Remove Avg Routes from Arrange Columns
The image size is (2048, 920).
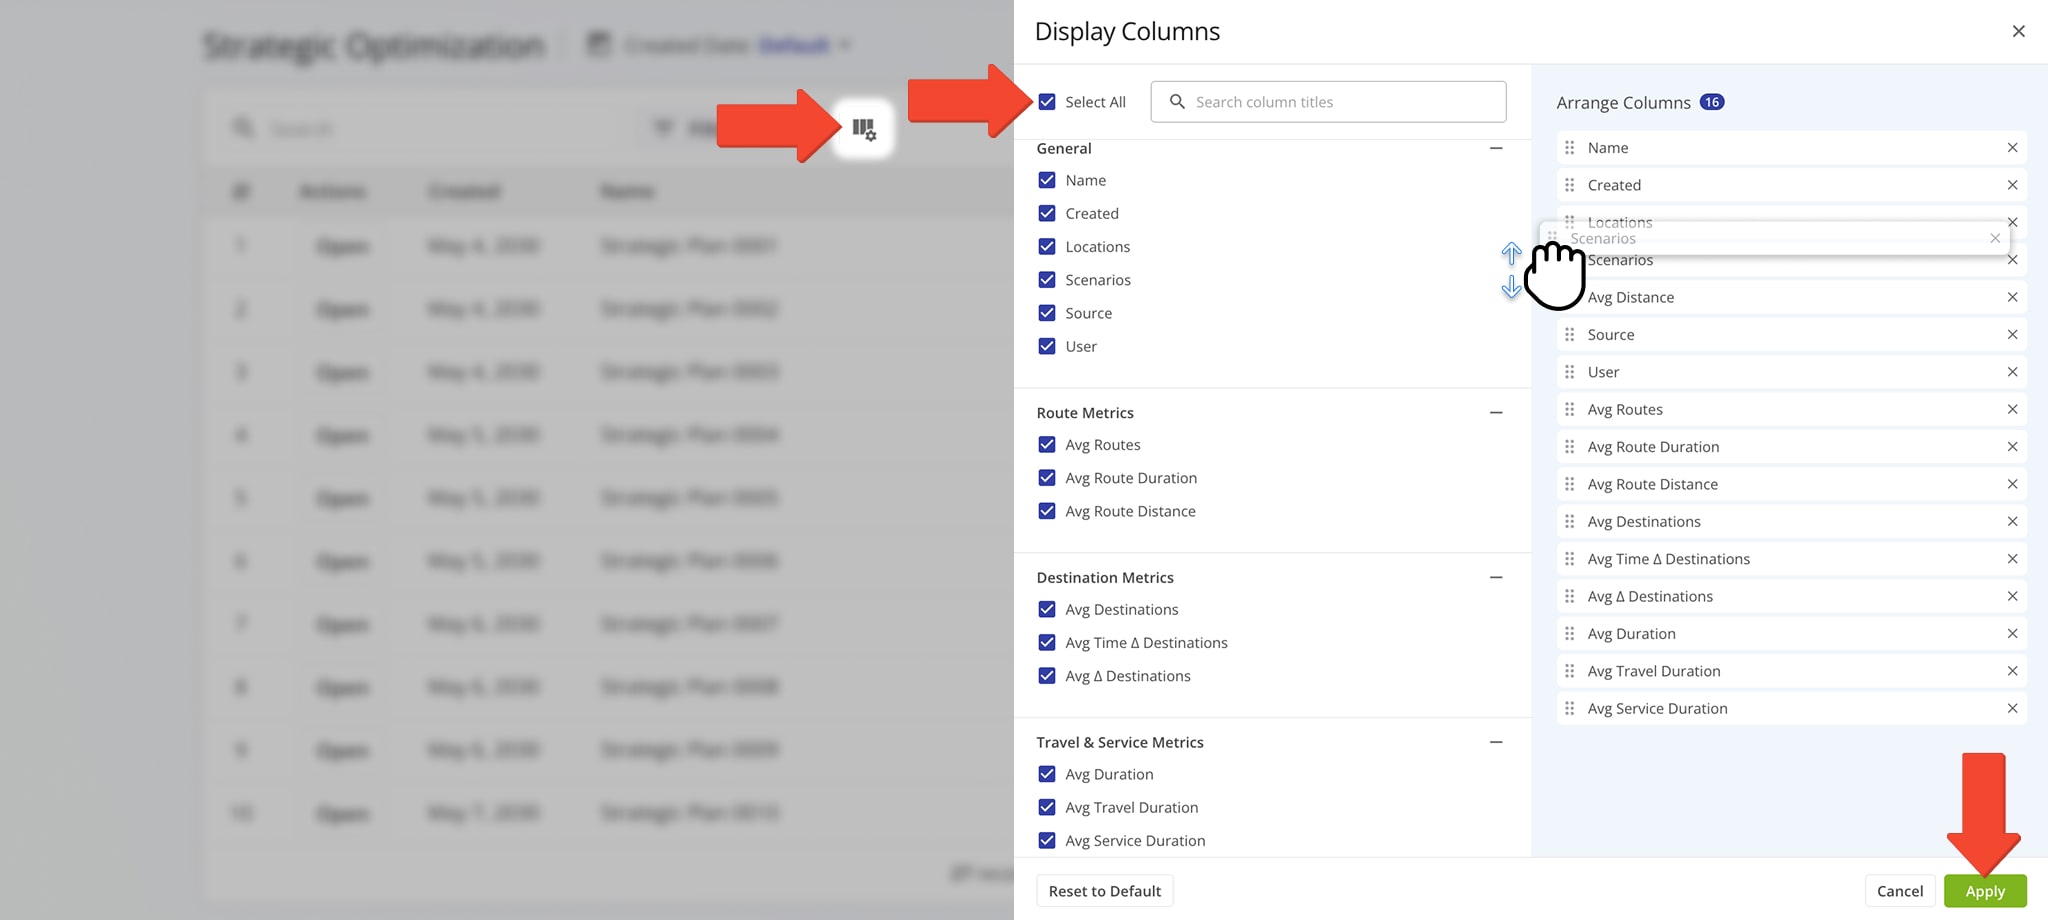click(2012, 409)
